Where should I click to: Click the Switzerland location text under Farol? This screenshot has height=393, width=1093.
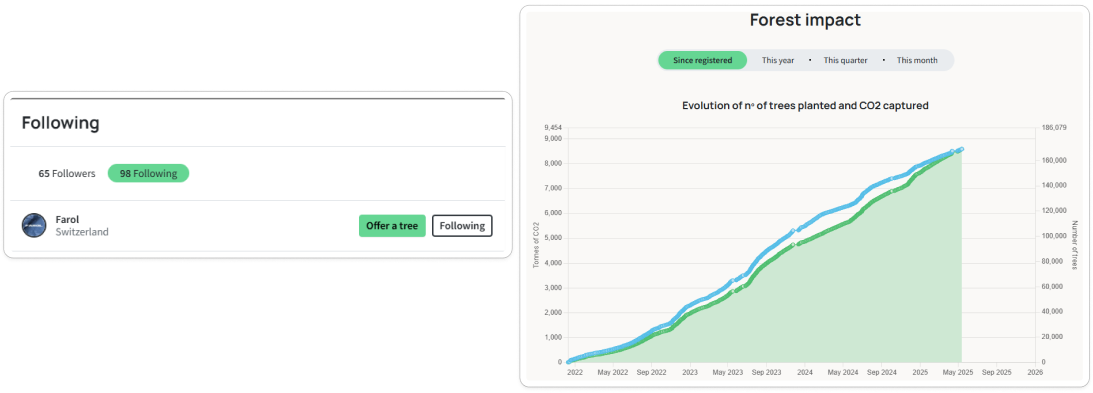(82, 232)
